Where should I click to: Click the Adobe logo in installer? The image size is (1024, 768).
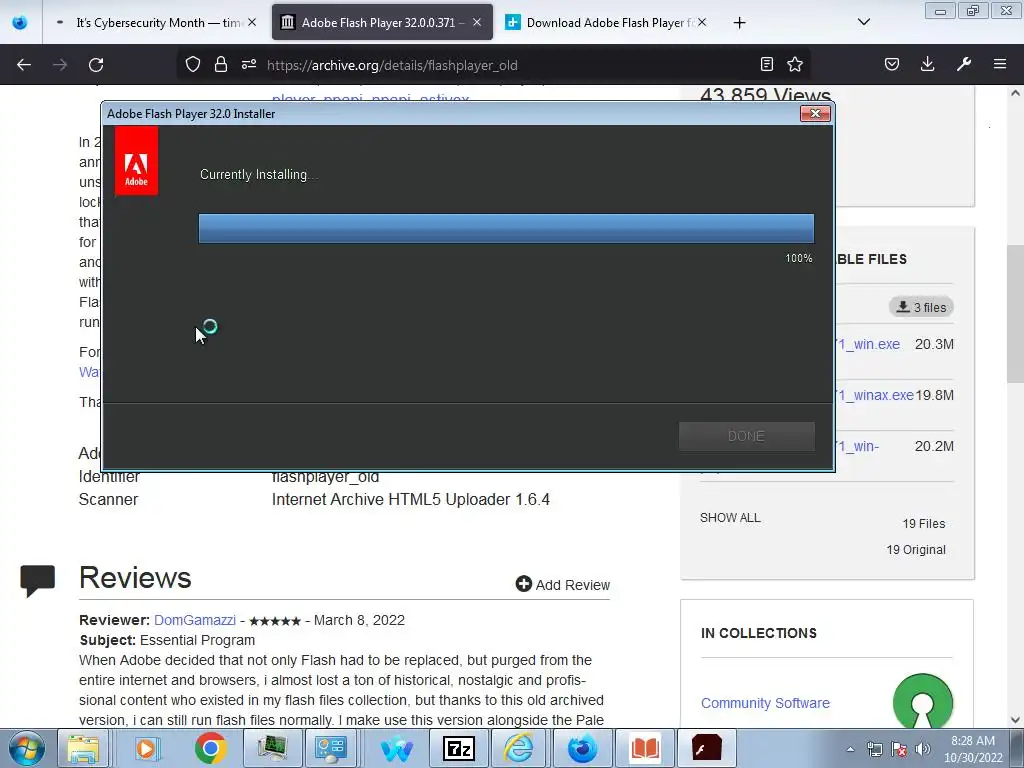click(136, 161)
